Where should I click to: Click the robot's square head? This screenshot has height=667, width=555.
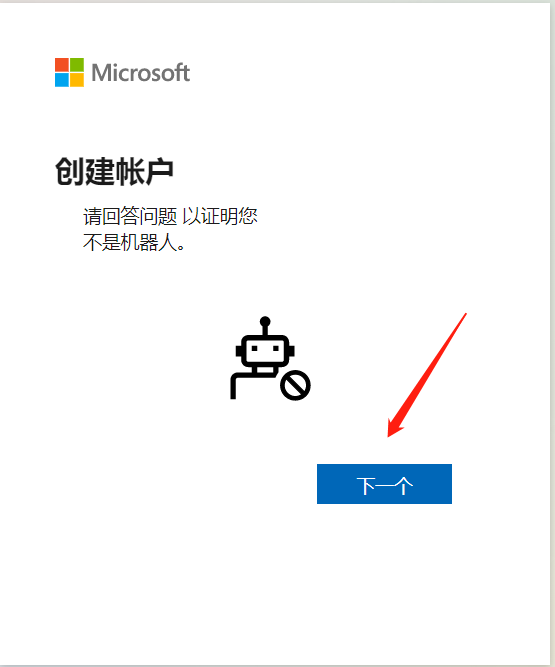265,350
